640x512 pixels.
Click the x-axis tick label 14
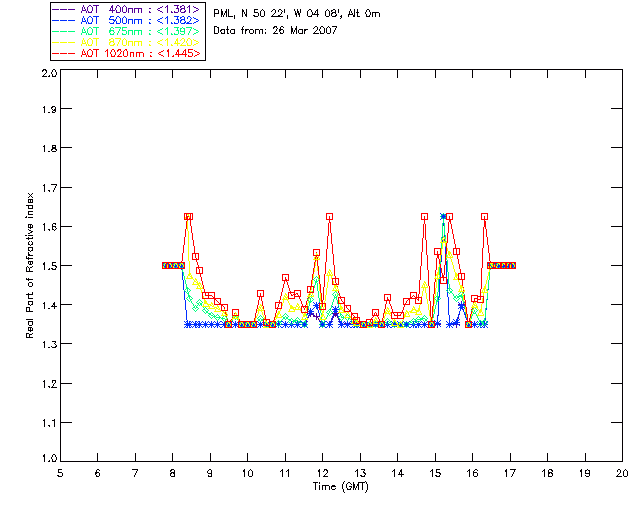tap(398, 473)
